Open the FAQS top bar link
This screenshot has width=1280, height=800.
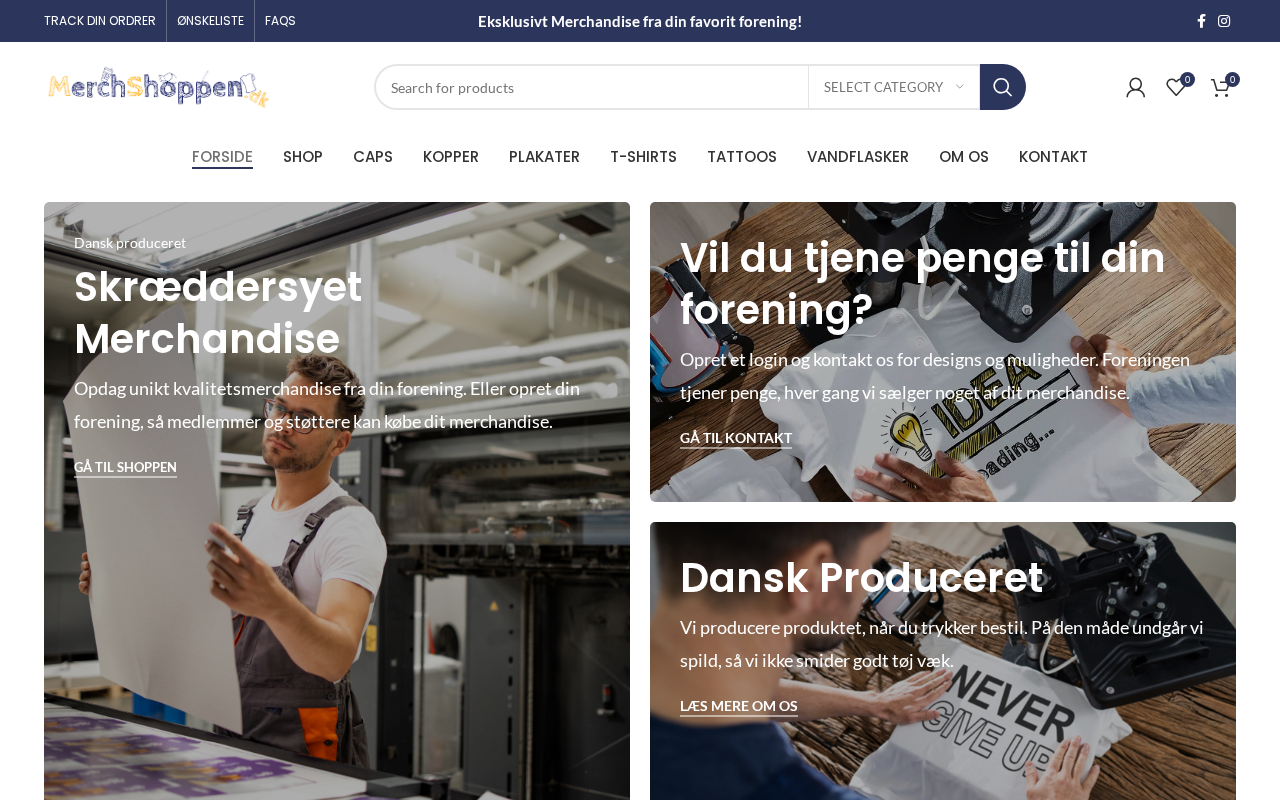click(x=280, y=21)
